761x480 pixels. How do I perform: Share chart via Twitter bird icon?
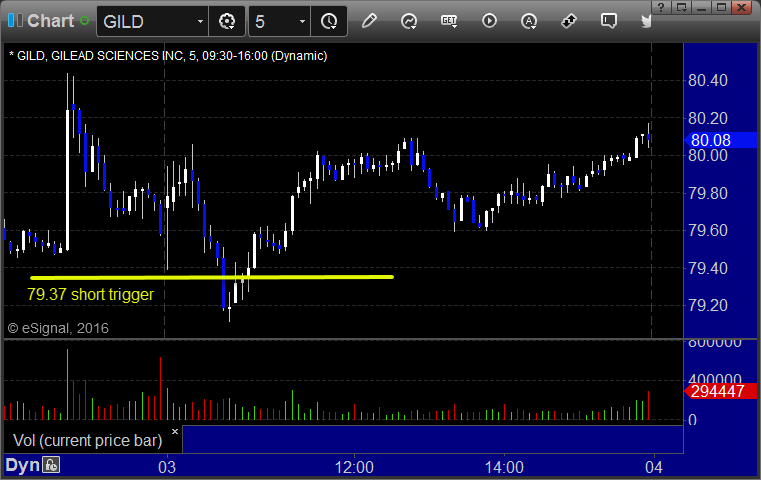(646, 21)
